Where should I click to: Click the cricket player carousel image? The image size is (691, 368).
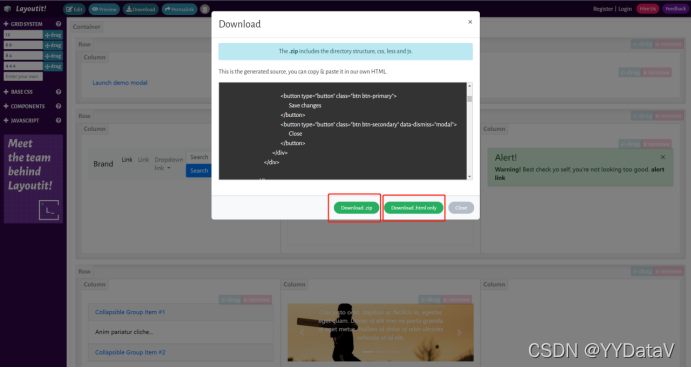coord(381,333)
